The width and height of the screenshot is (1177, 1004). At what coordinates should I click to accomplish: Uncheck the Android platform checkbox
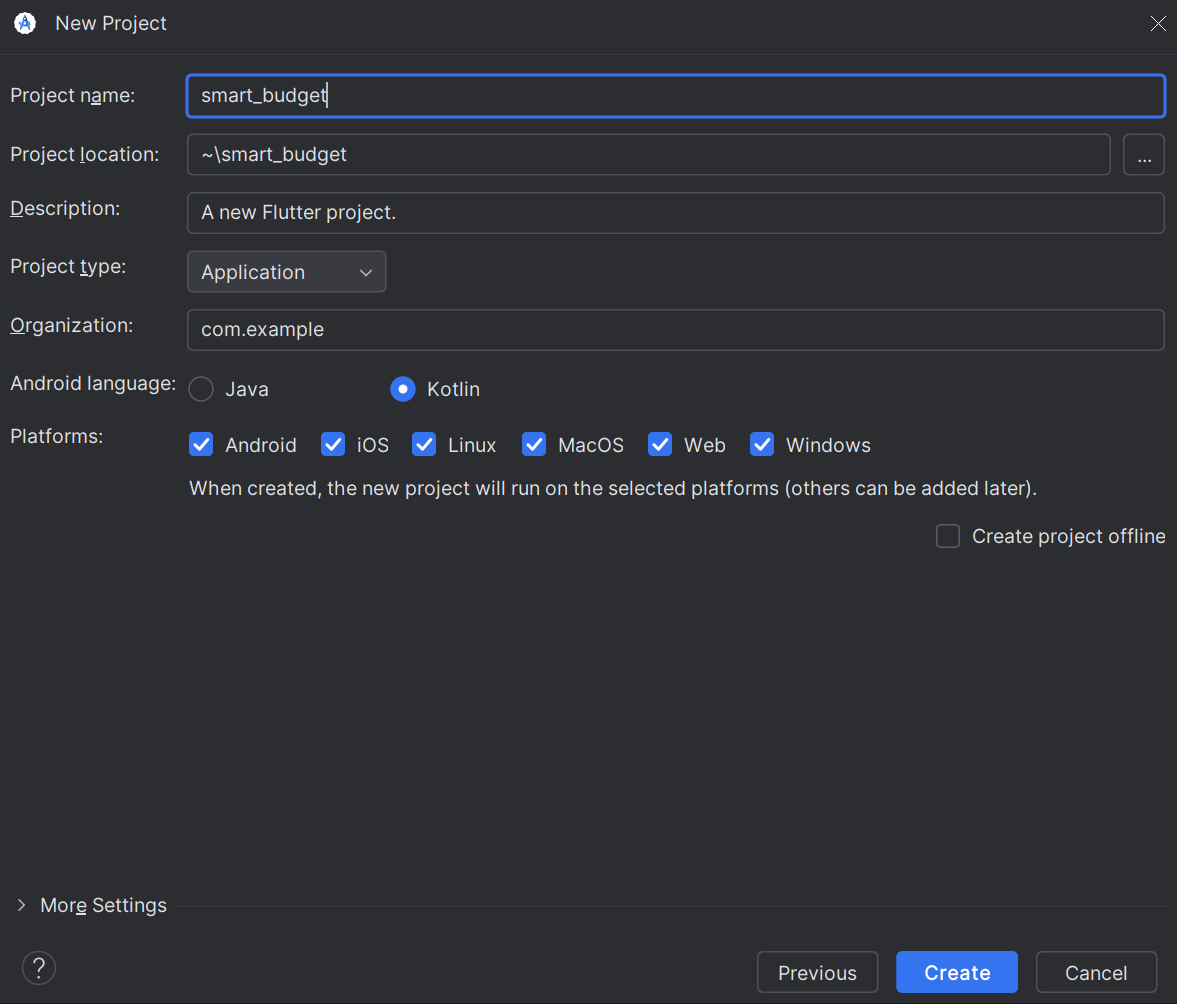coord(201,444)
